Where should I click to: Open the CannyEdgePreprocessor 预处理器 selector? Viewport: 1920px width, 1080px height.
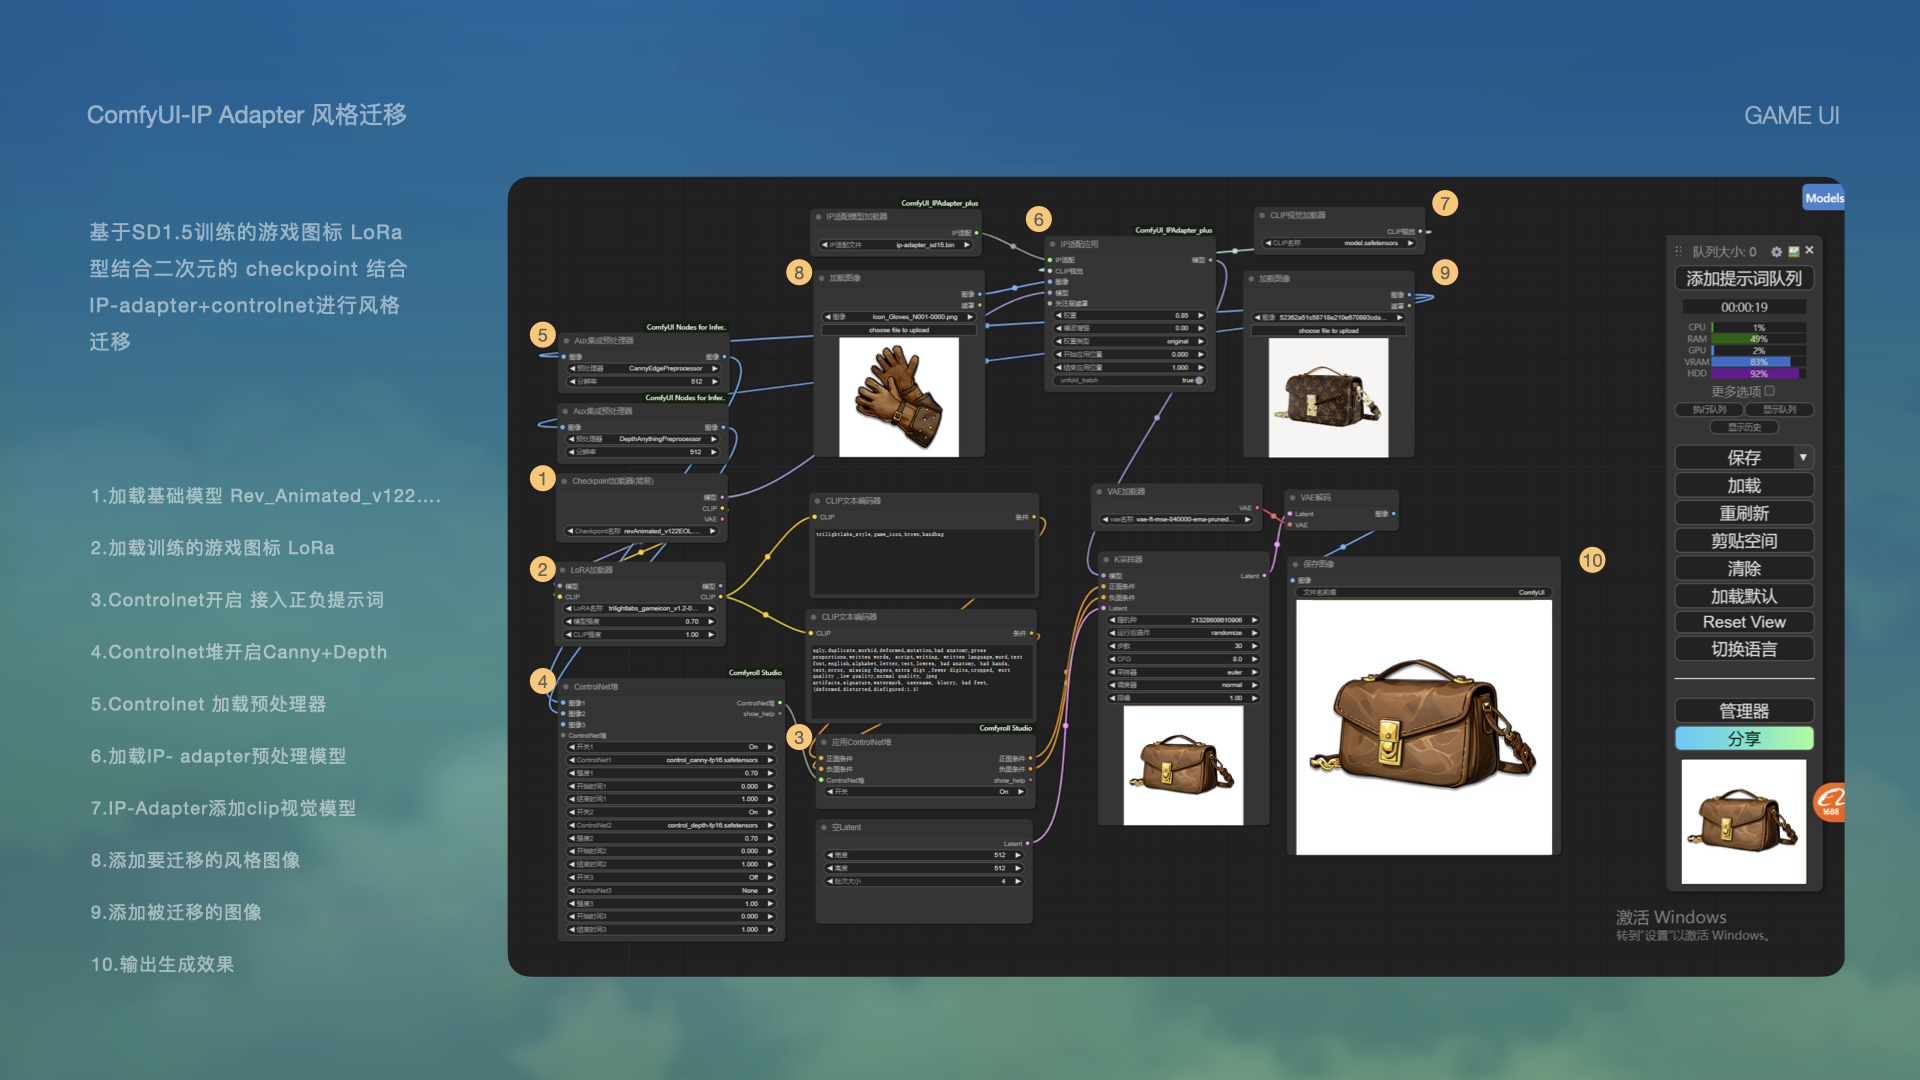point(644,368)
